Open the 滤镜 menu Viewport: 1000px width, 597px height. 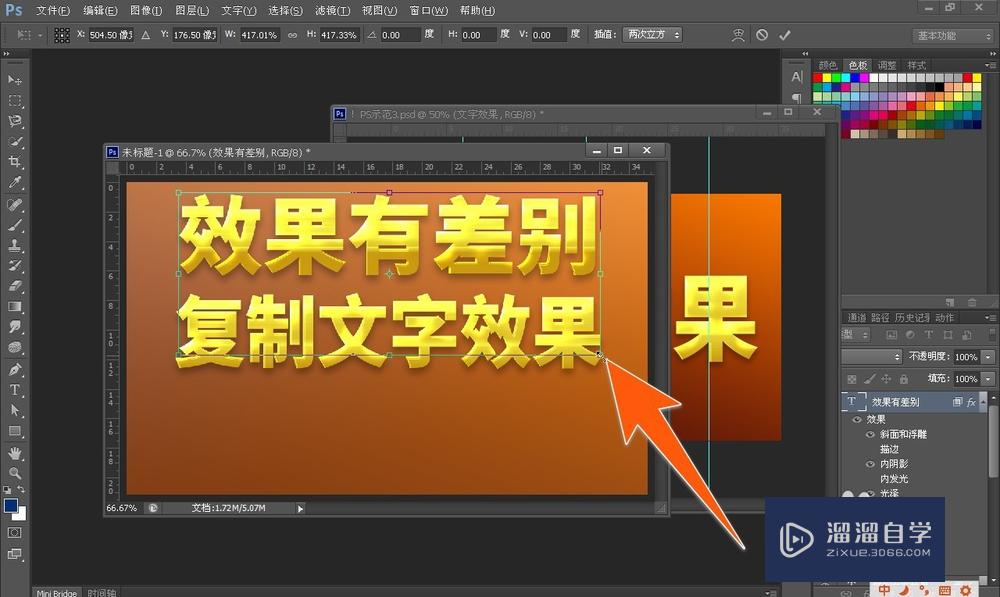pyautogui.click(x=331, y=10)
